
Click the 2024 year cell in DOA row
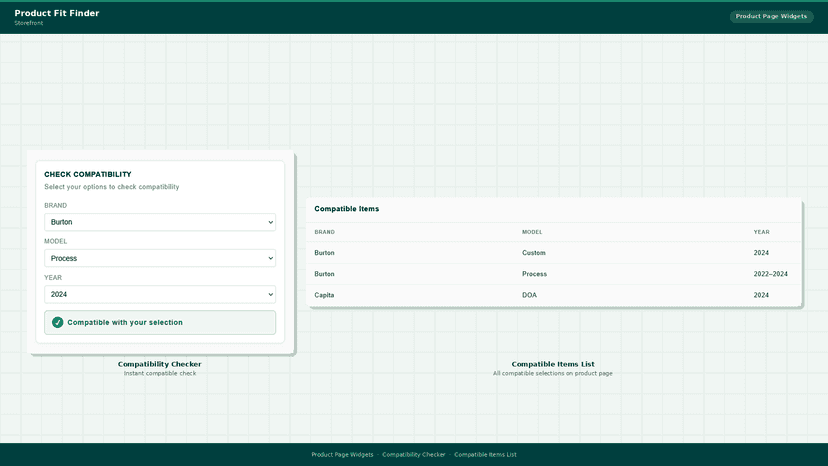click(761, 295)
